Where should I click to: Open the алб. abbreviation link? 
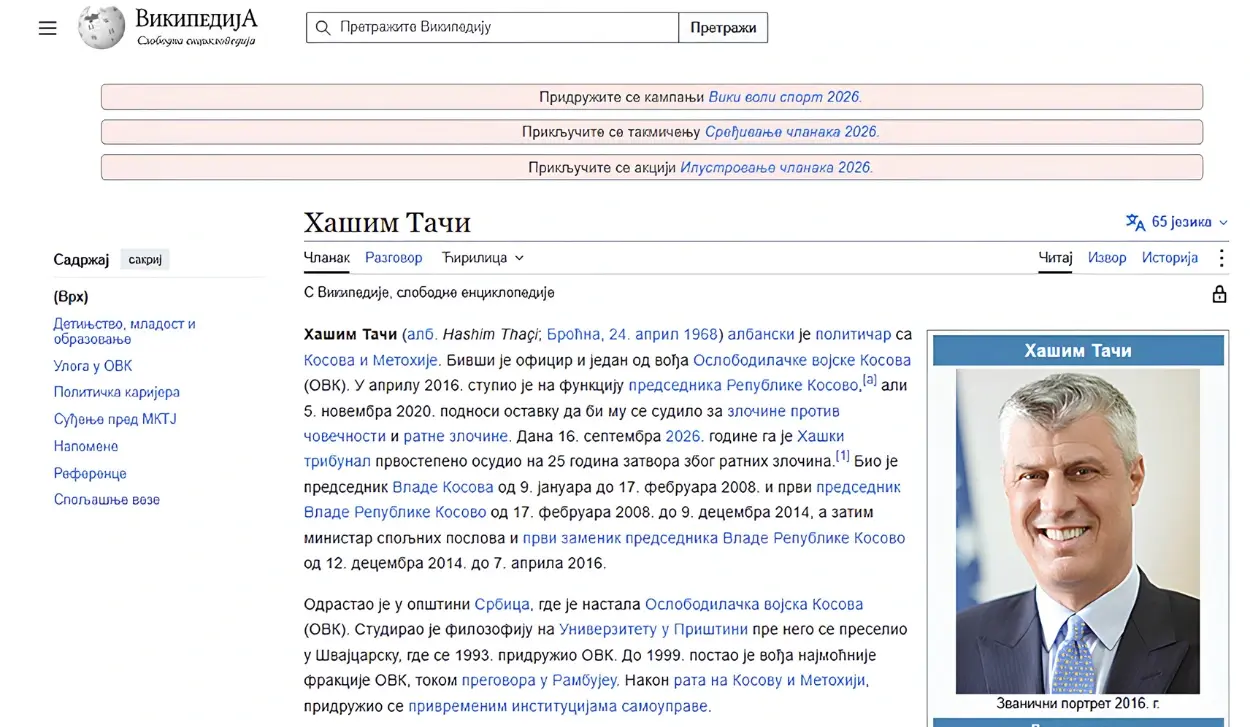pos(422,334)
